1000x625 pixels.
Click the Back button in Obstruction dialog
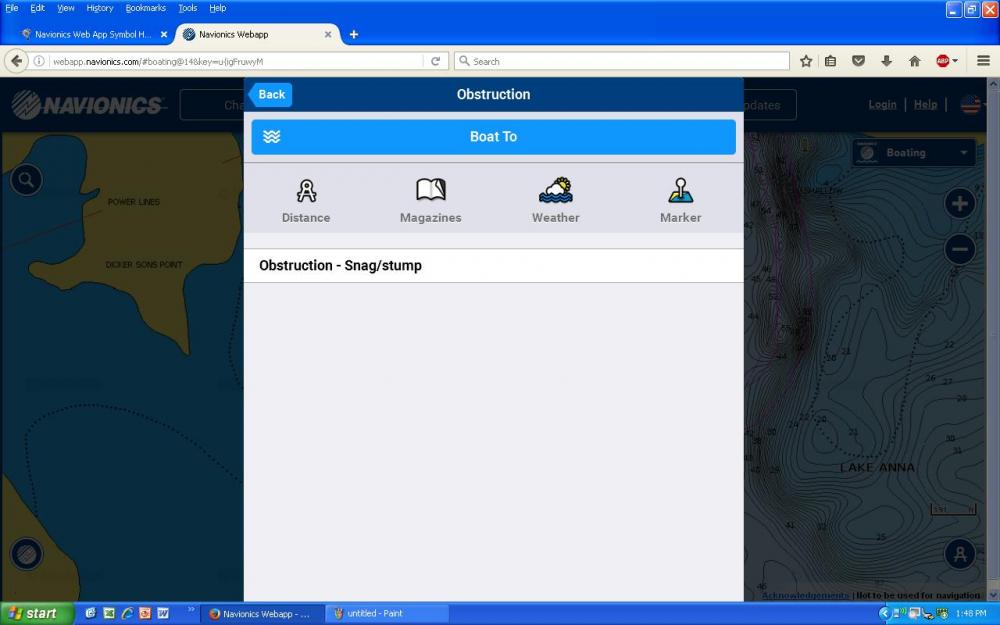pos(271,94)
